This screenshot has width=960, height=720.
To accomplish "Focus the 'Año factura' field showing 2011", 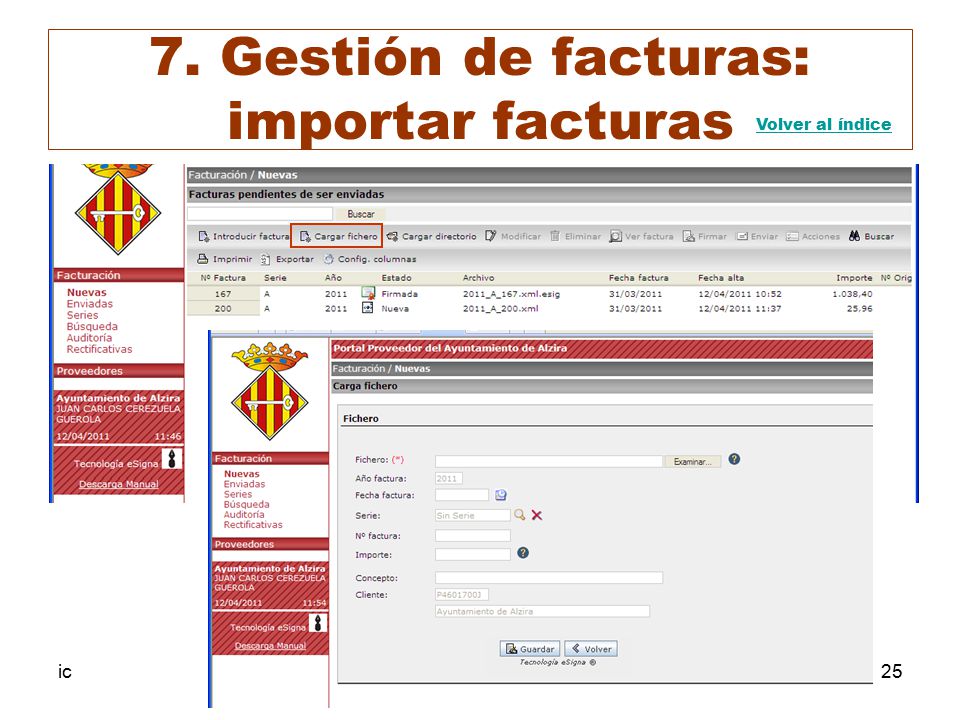I will 449,479.
